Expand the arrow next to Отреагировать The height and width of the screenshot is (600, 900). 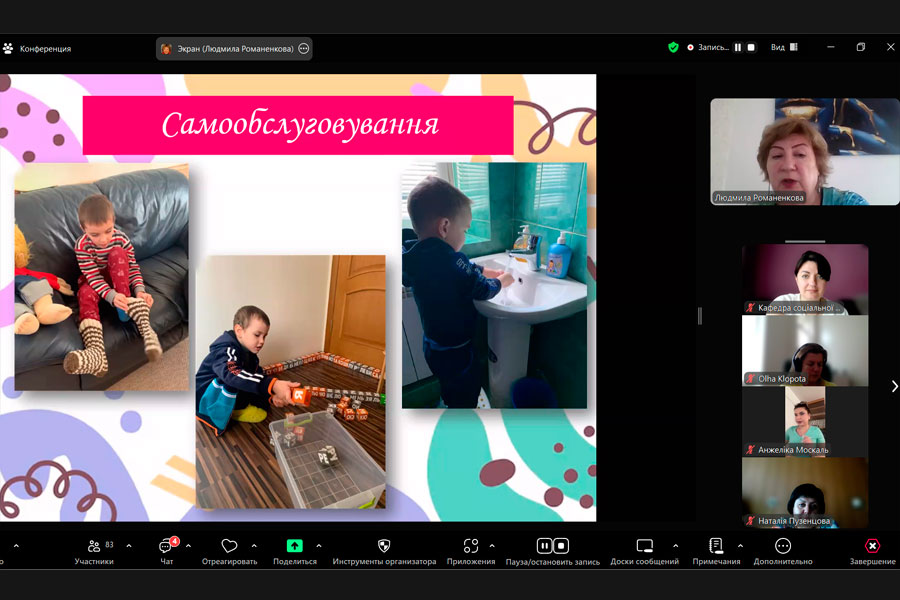(x=254, y=546)
